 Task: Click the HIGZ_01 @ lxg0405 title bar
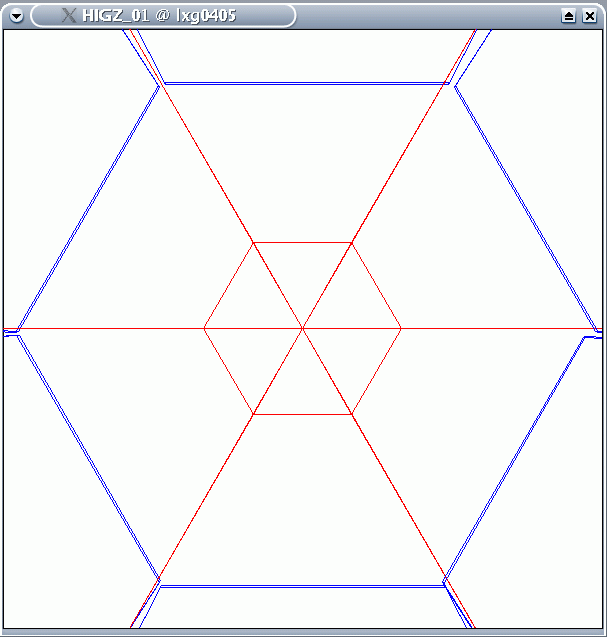(163, 16)
